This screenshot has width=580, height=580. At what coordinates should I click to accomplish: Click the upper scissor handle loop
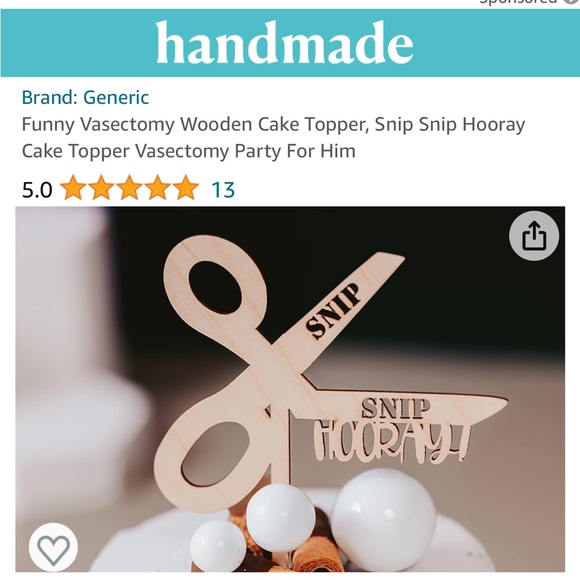coord(215,289)
